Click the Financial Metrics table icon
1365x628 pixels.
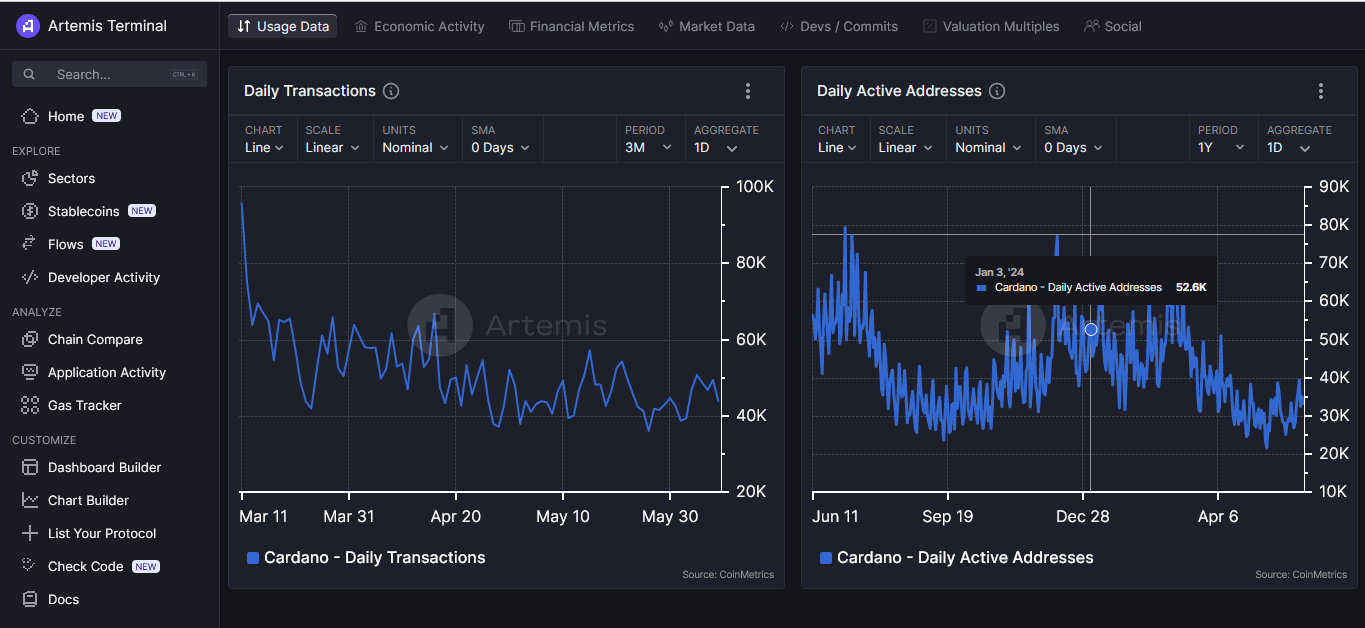coord(516,26)
